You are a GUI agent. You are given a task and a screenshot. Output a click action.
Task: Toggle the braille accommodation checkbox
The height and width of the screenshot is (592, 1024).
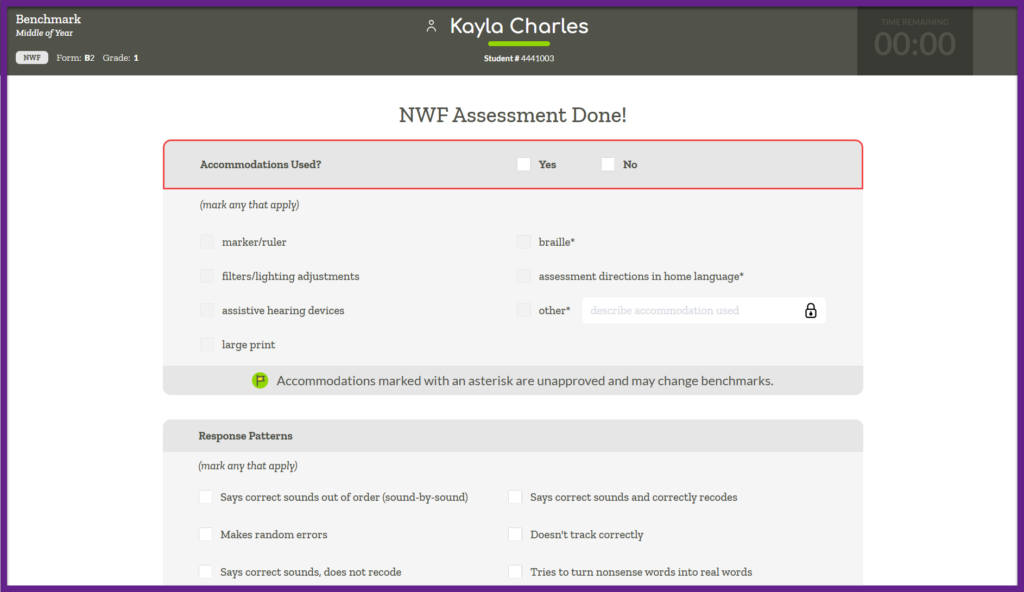coord(524,242)
